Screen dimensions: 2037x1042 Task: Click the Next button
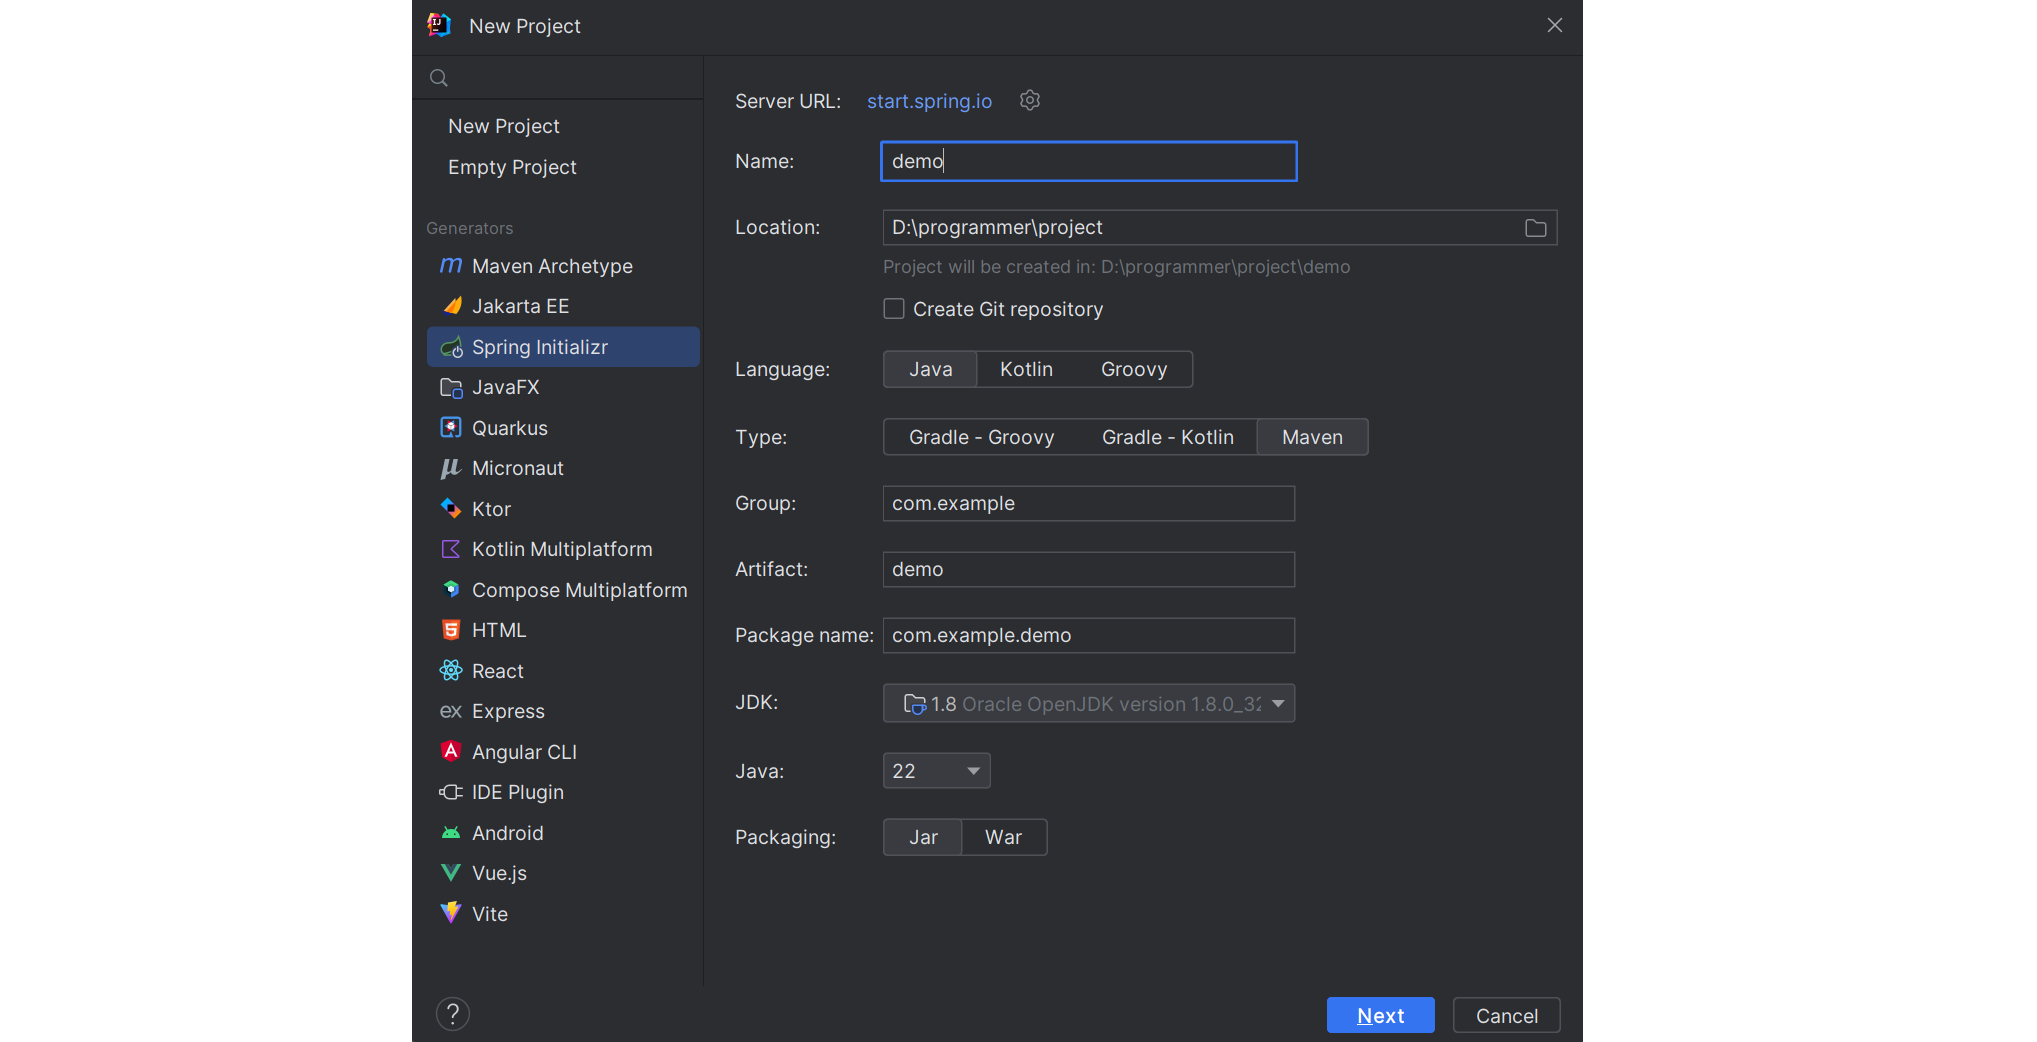pos(1380,1015)
